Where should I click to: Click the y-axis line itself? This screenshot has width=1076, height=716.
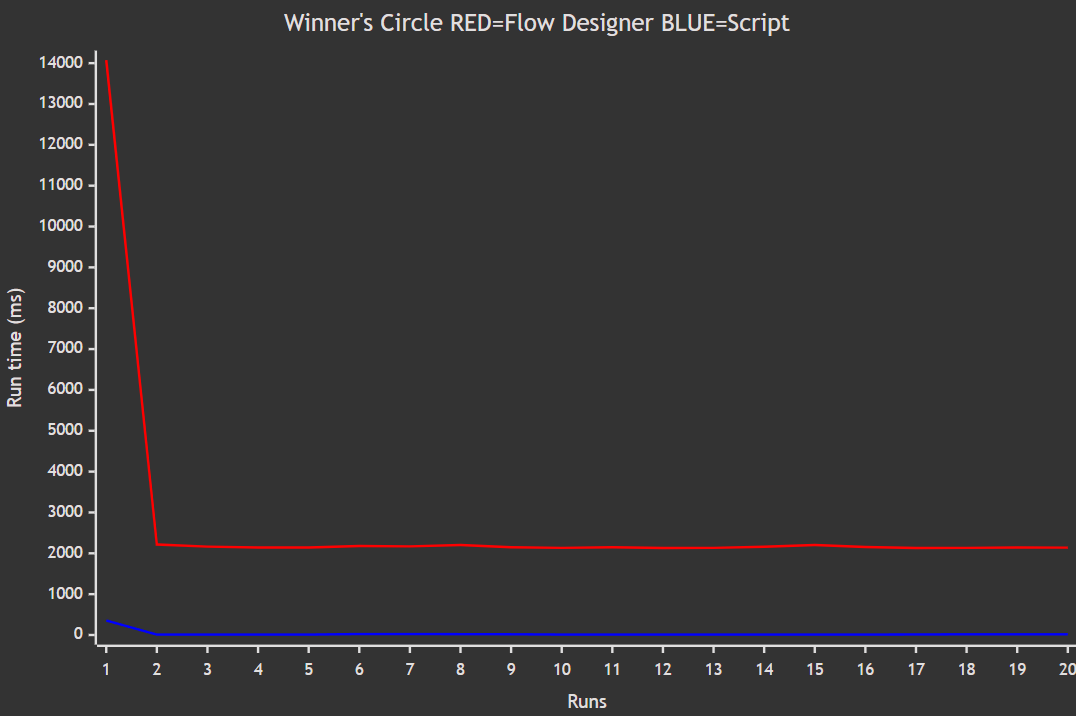[95, 350]
